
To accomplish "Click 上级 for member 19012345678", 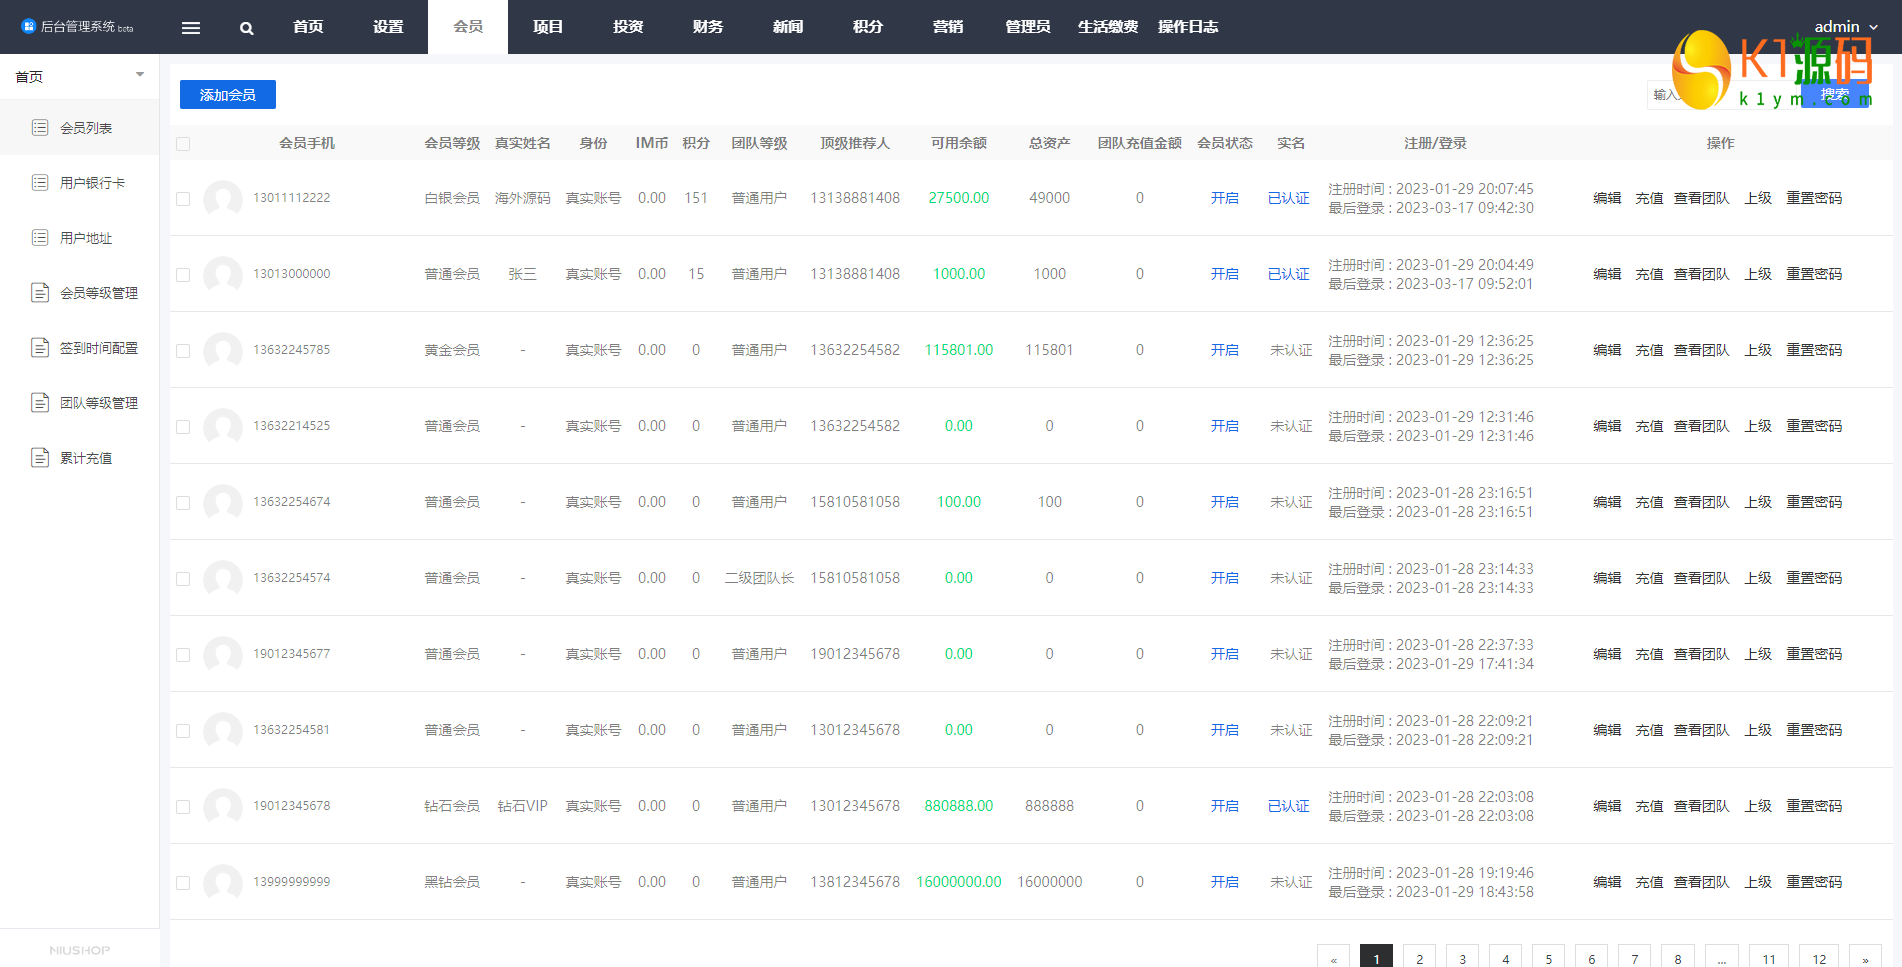I will point(1758,806).
